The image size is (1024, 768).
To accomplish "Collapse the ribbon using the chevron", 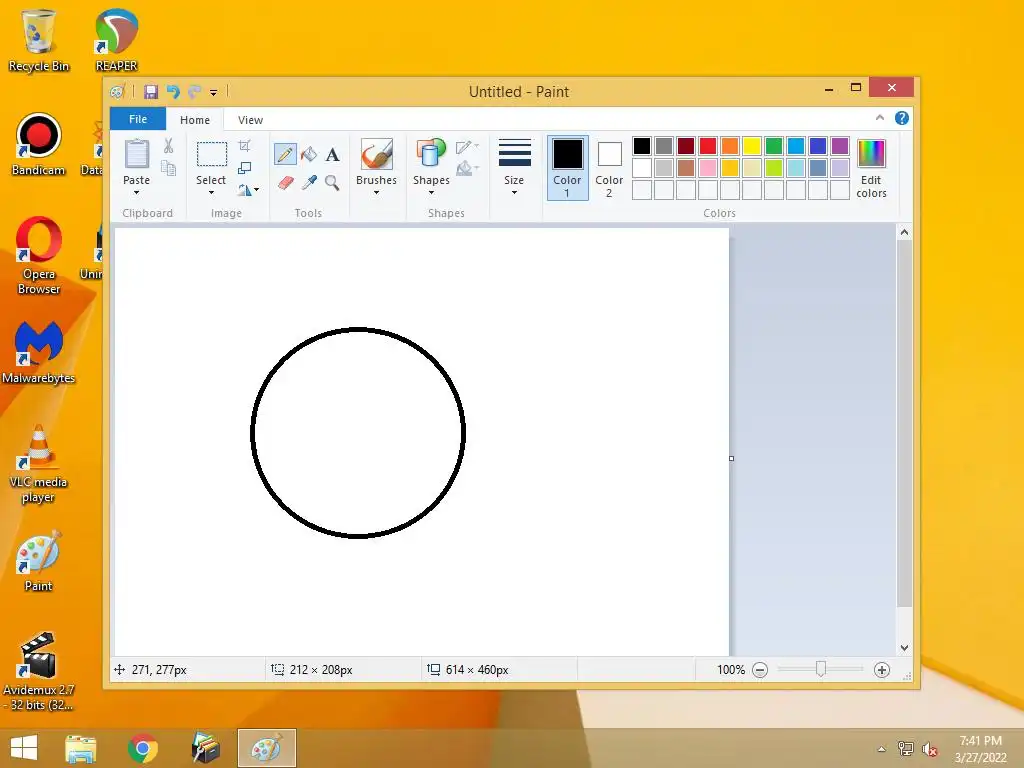I will point(880,118).
